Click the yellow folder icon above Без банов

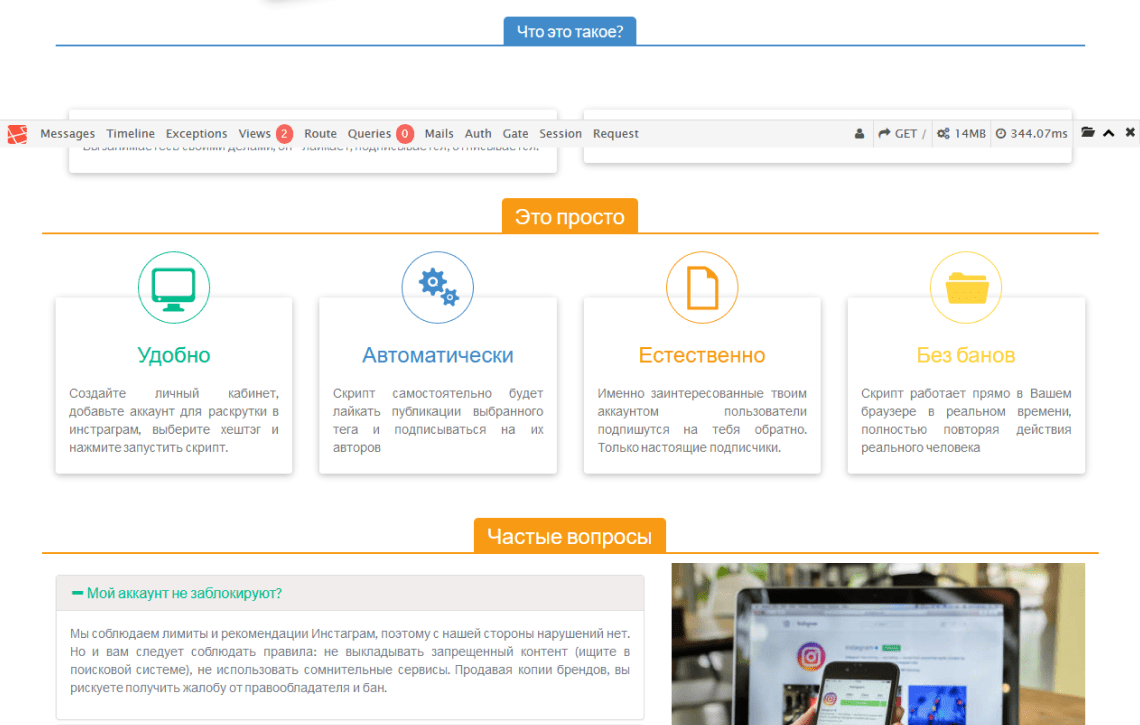click(x=965, y=287)
